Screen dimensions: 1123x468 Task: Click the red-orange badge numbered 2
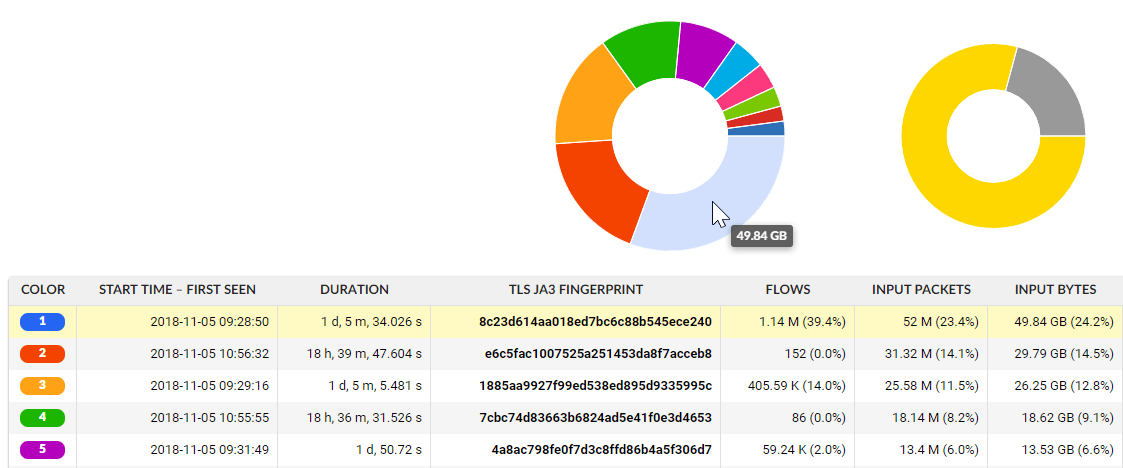(42, 354)
